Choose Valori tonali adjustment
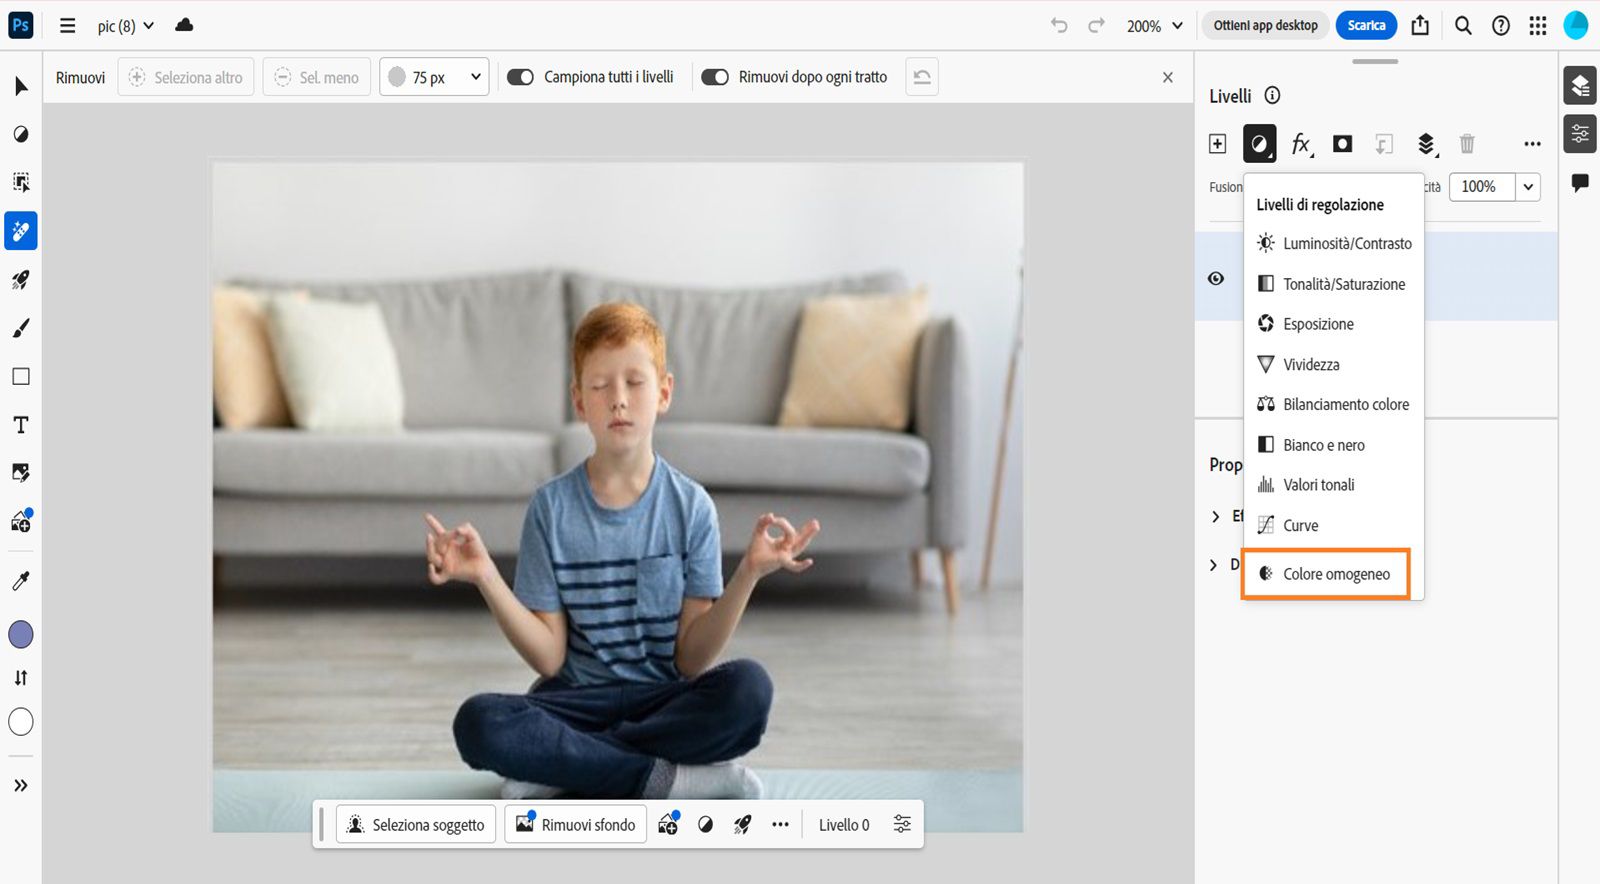Viewport: 1600px width, 884px height. point(1334,485)
